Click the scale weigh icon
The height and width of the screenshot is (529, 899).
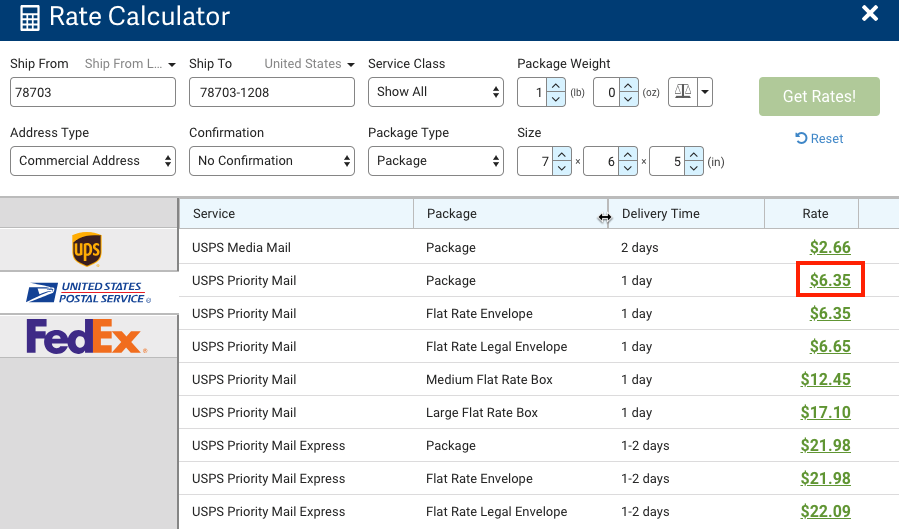coord(683,92)
